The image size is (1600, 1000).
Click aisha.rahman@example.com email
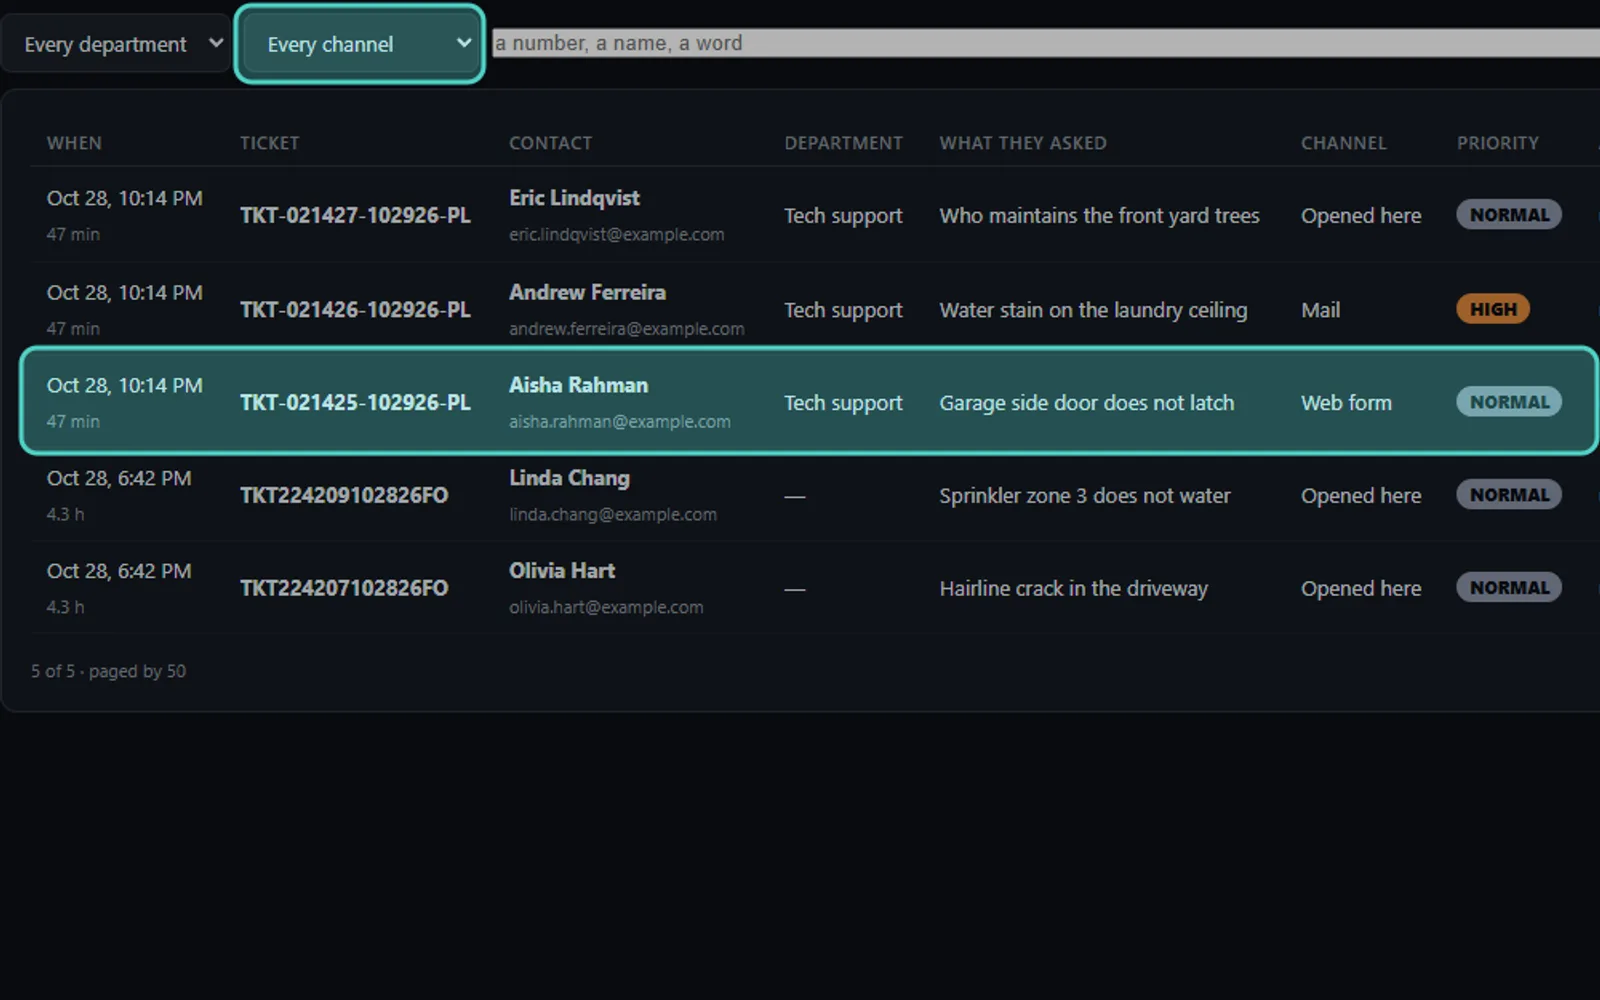pyautogui.click(x=619, y=422)
